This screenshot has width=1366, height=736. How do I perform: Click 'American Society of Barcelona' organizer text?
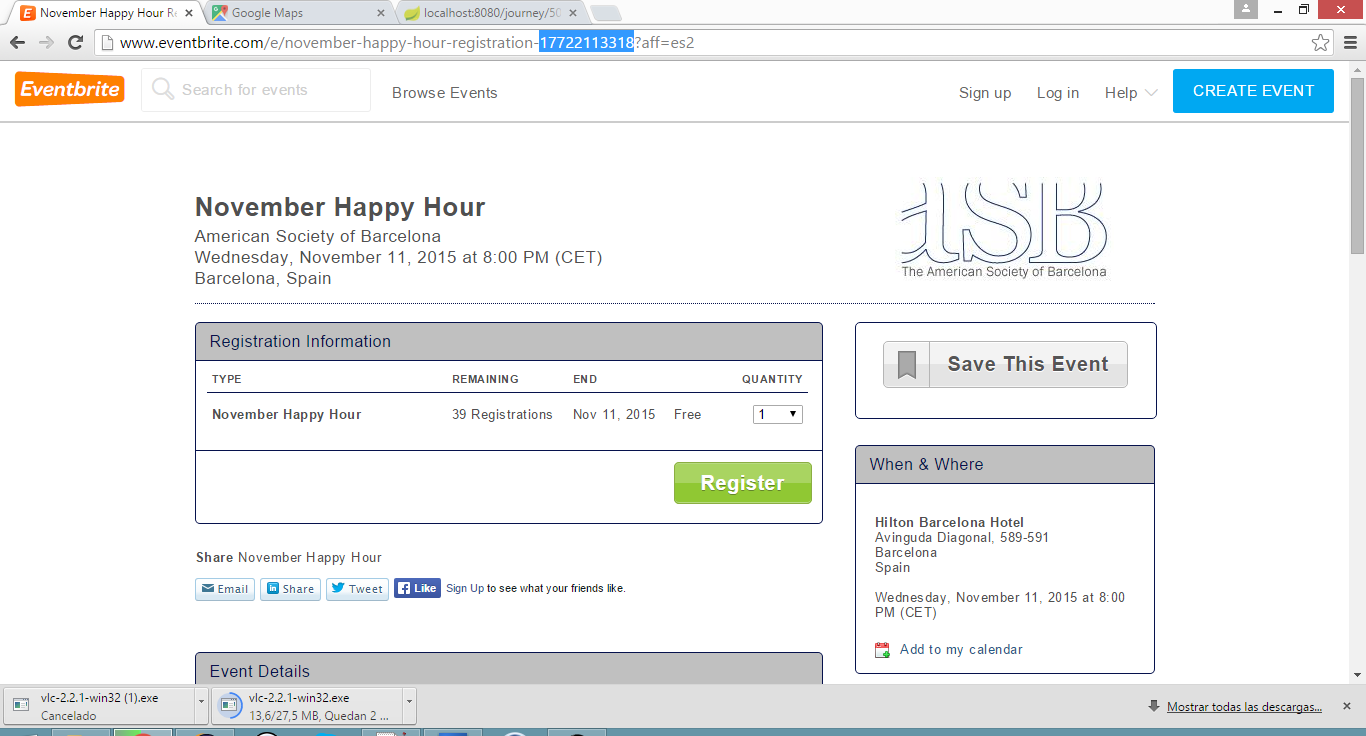click(x=317, y=237)
